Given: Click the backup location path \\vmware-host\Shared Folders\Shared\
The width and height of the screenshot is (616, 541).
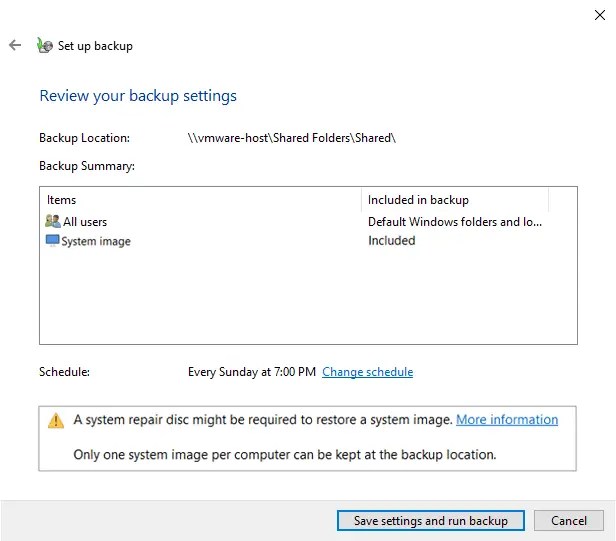Looking at the screenshot, I should point(292,138).
